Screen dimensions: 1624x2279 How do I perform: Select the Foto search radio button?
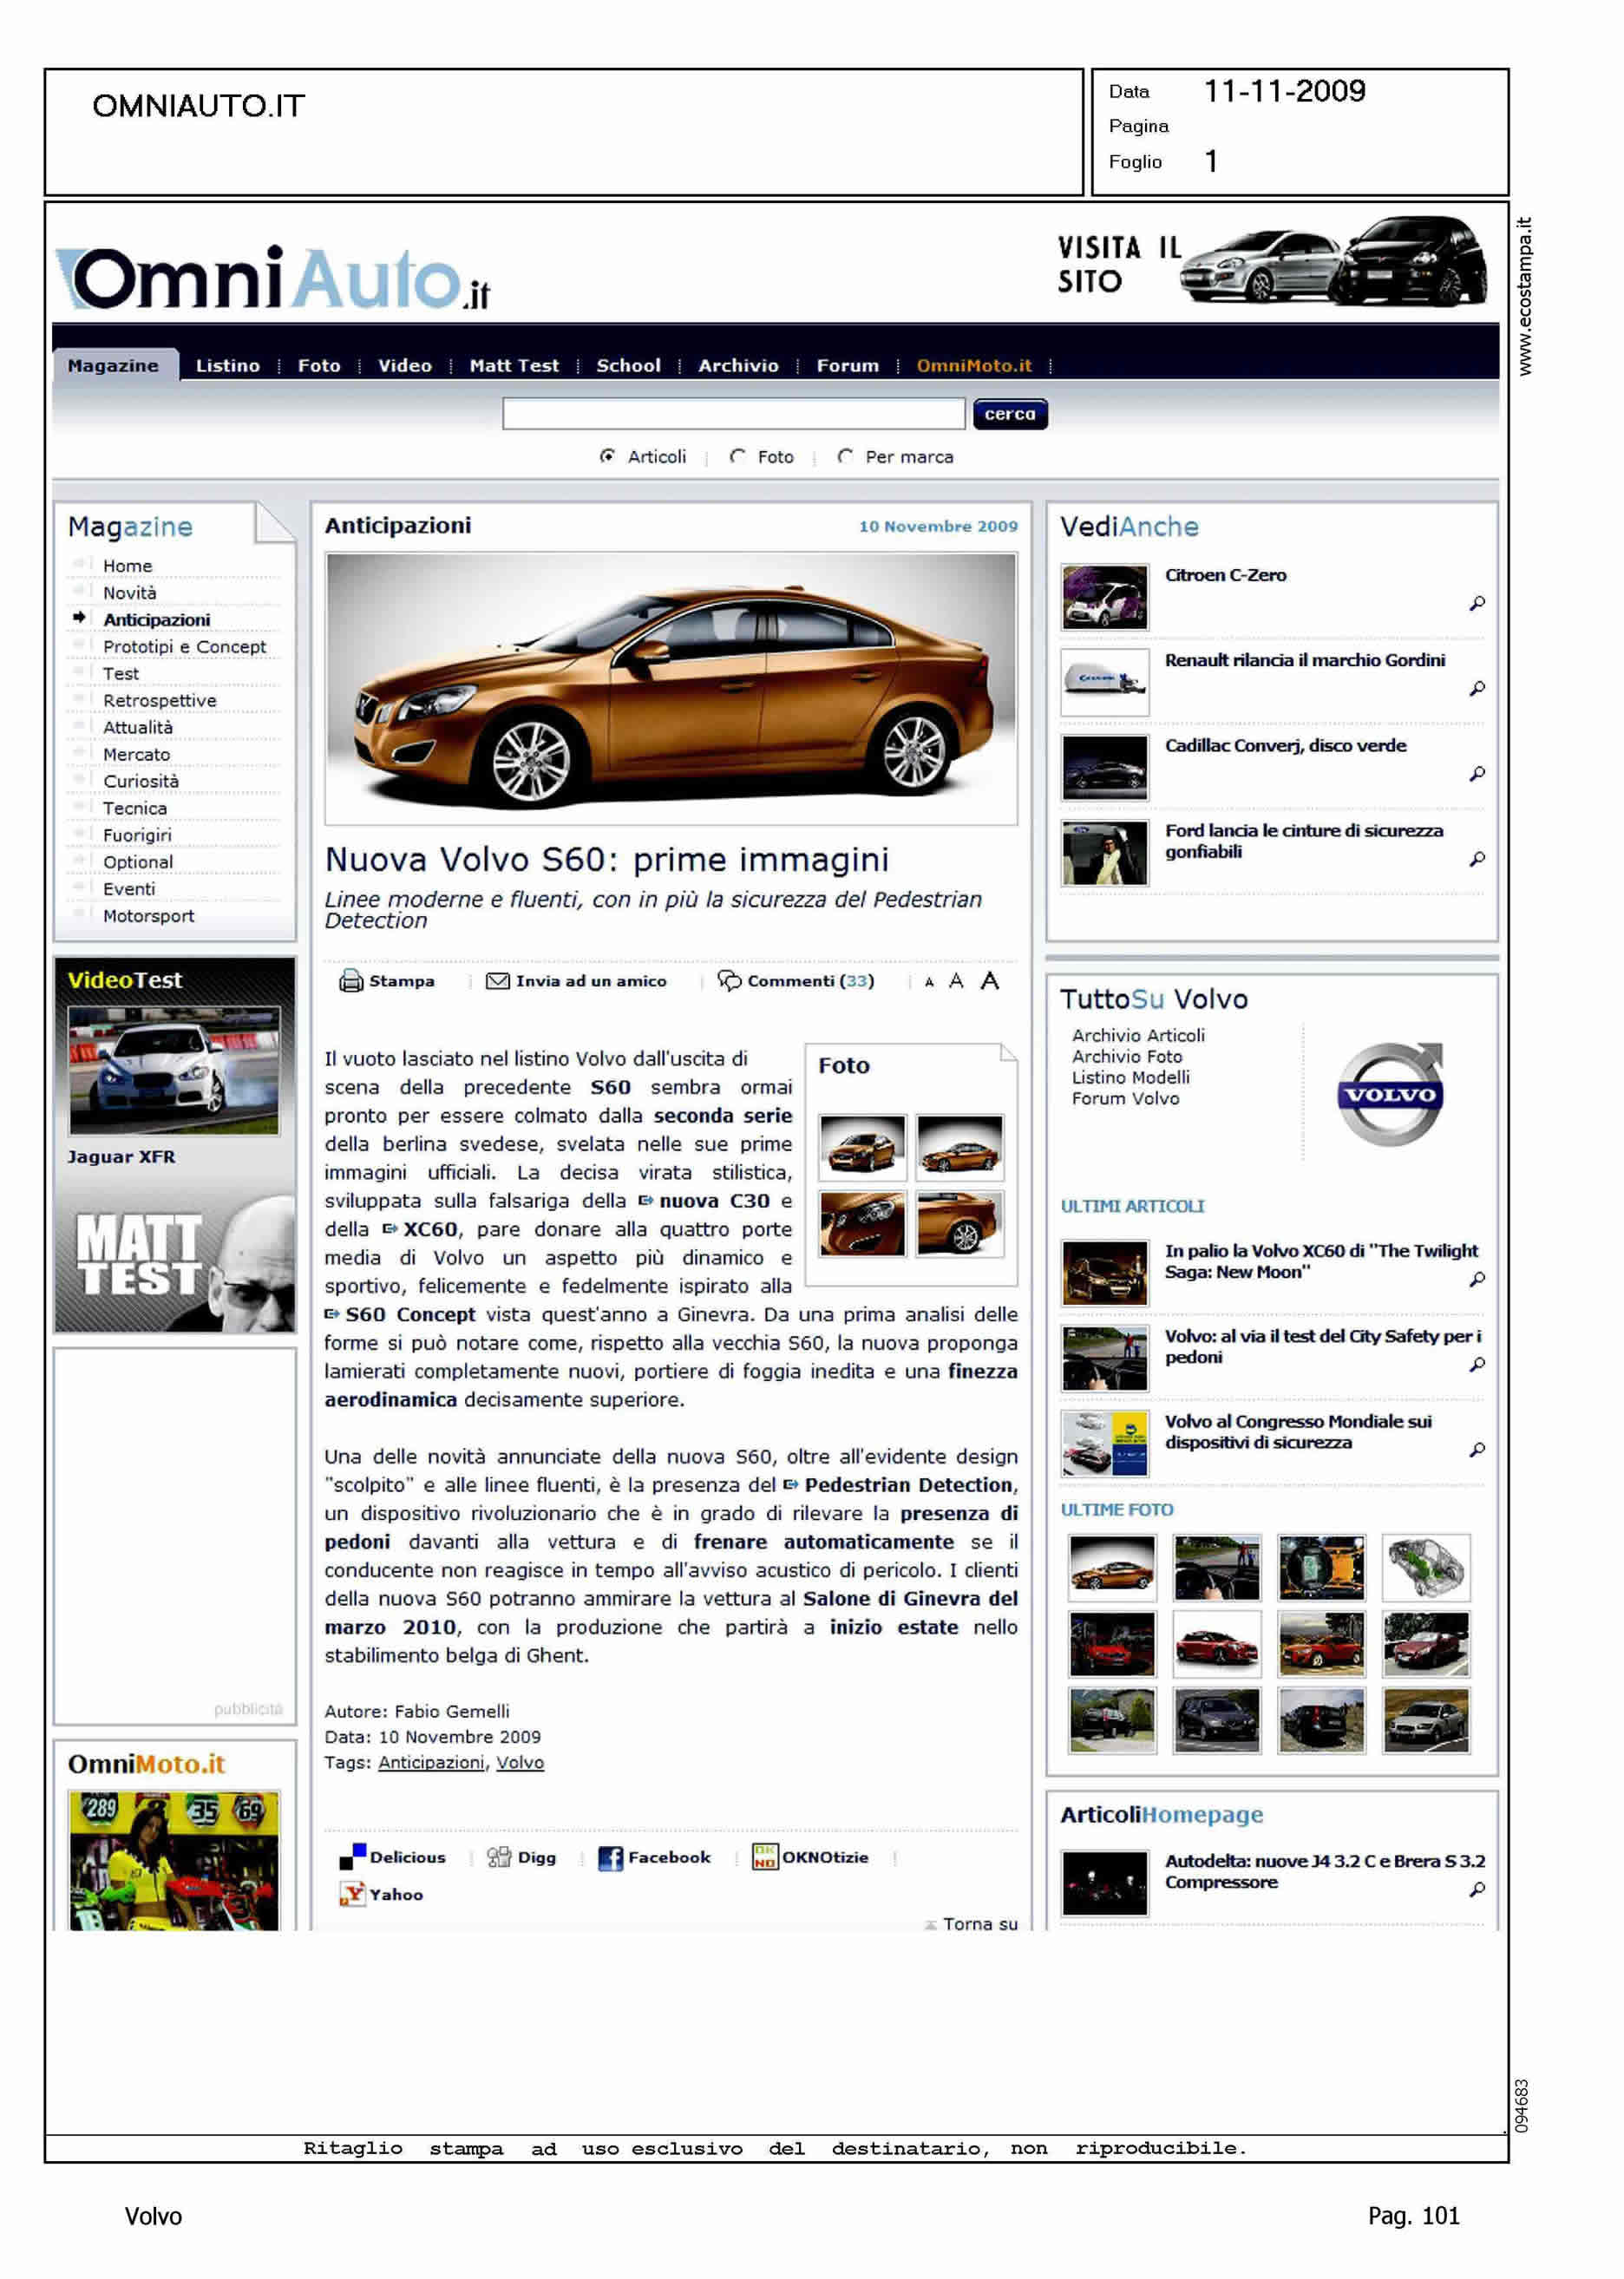[737, 457]
